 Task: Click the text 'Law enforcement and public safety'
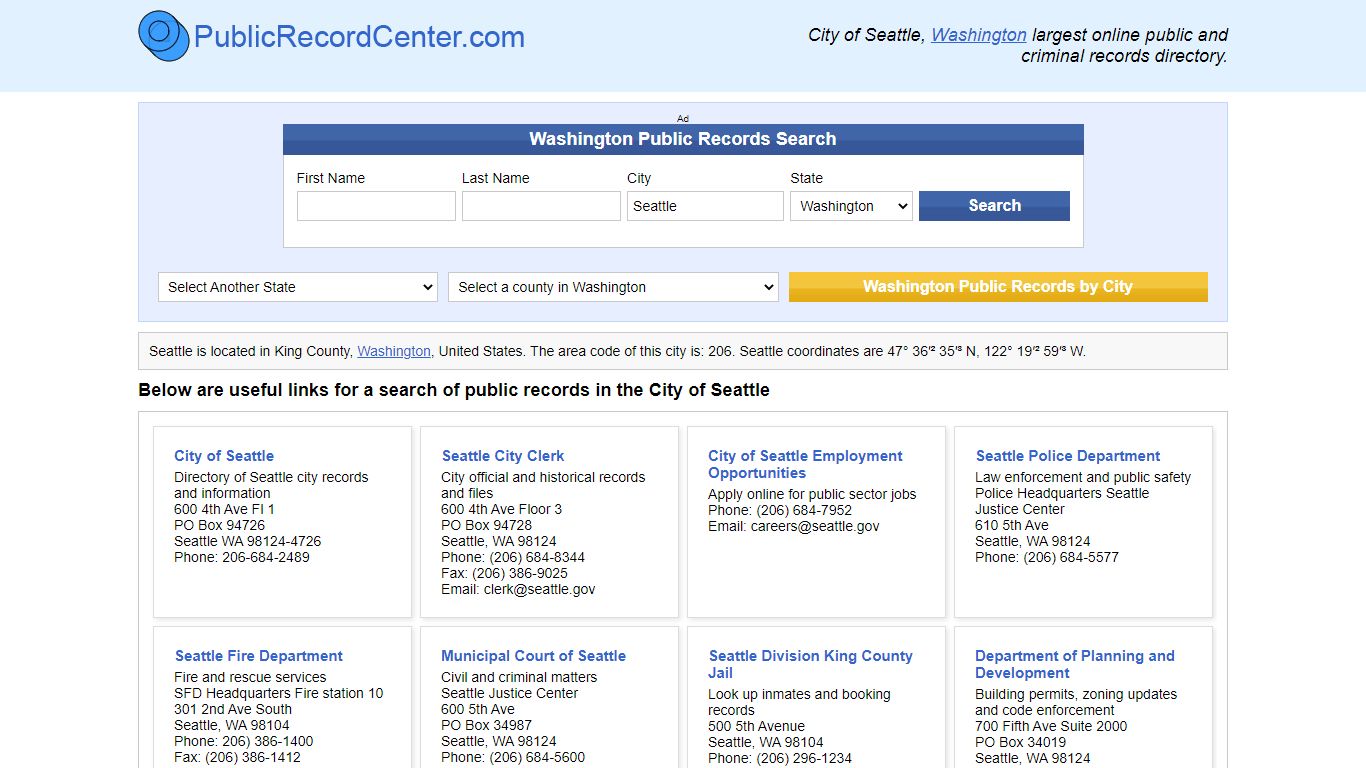click(1083, 477)
